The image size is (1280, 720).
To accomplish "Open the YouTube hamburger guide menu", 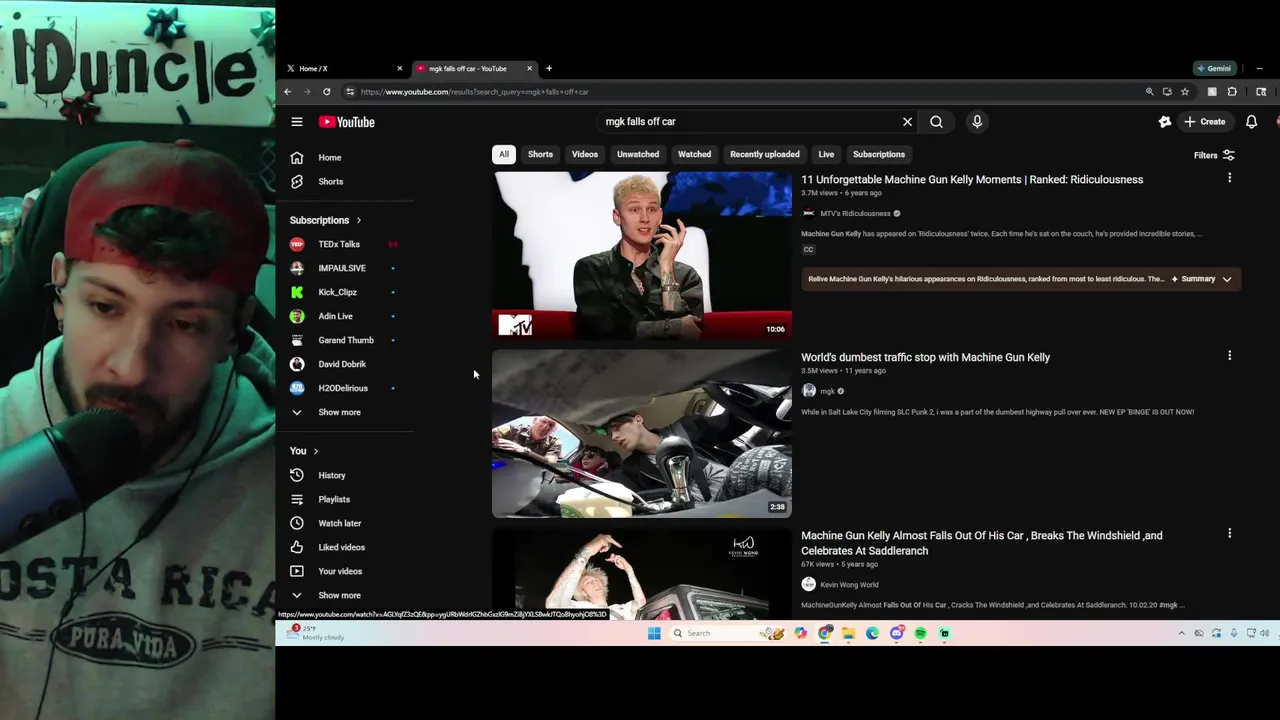I will point(297,122).
